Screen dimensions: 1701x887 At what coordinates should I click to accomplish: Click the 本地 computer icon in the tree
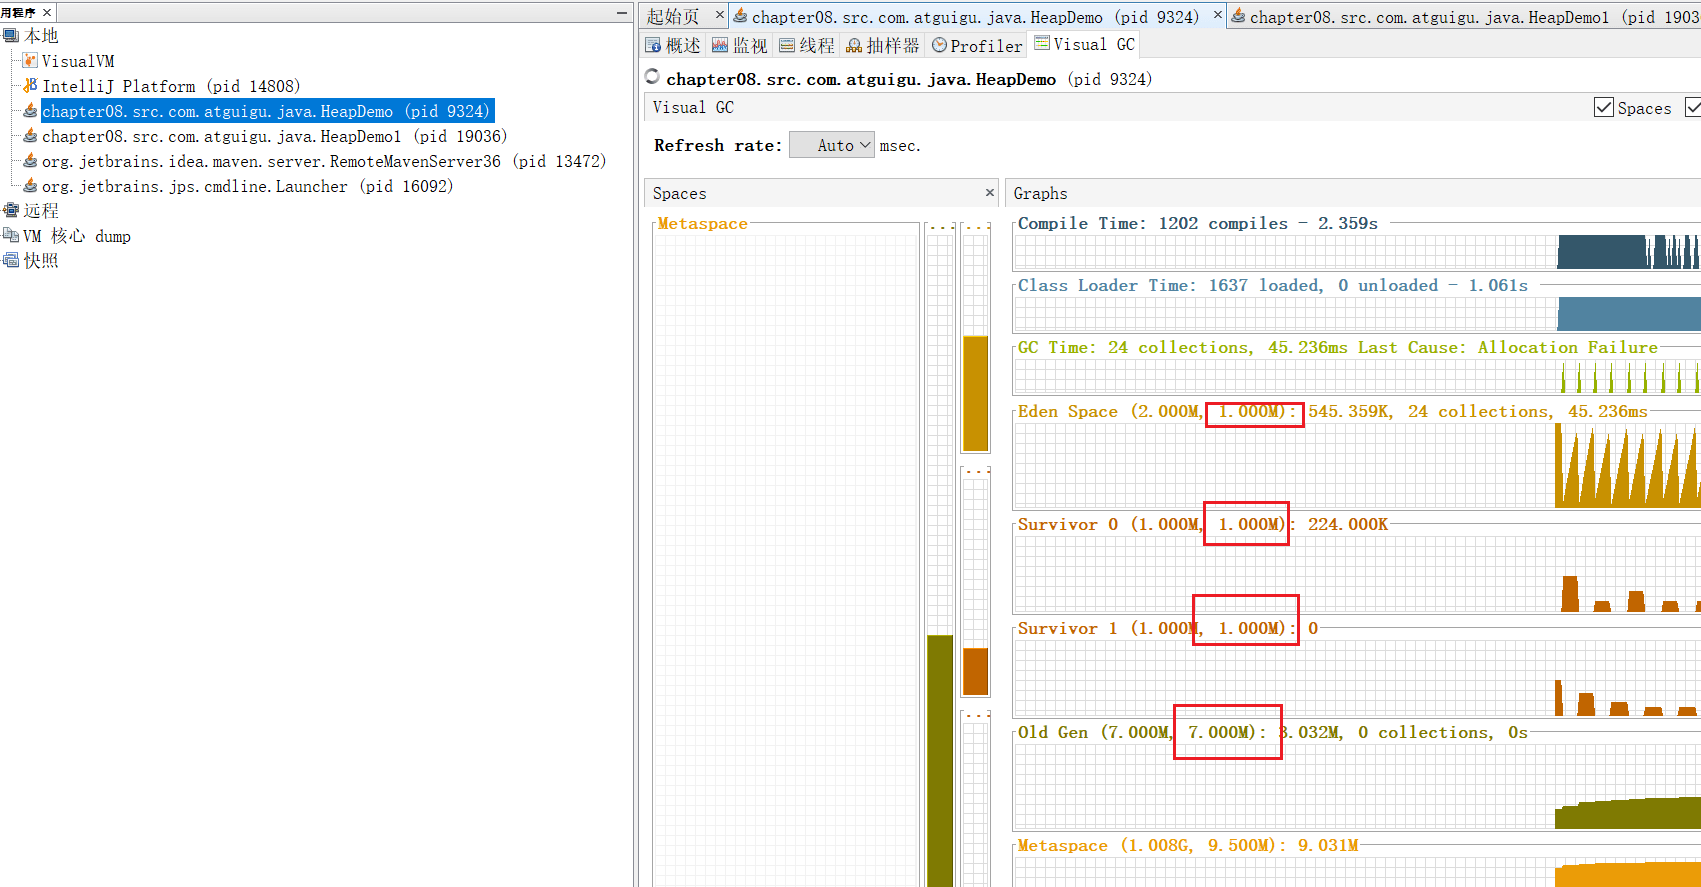pos(11,36)
